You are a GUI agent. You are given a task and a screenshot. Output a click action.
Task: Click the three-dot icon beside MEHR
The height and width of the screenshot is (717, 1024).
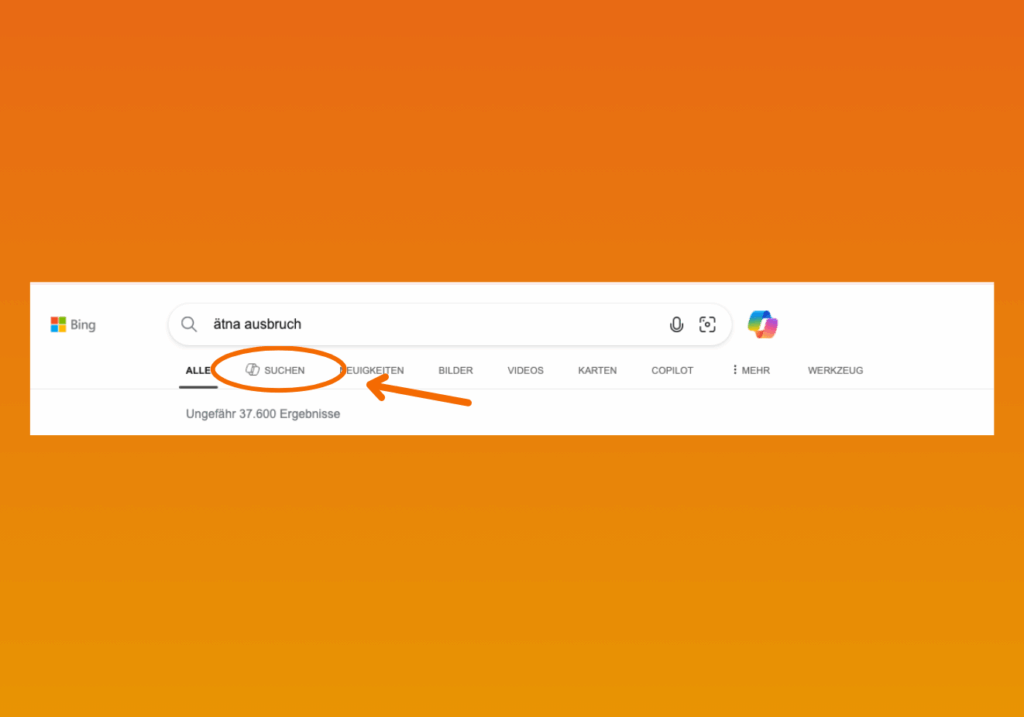(735, 370)
